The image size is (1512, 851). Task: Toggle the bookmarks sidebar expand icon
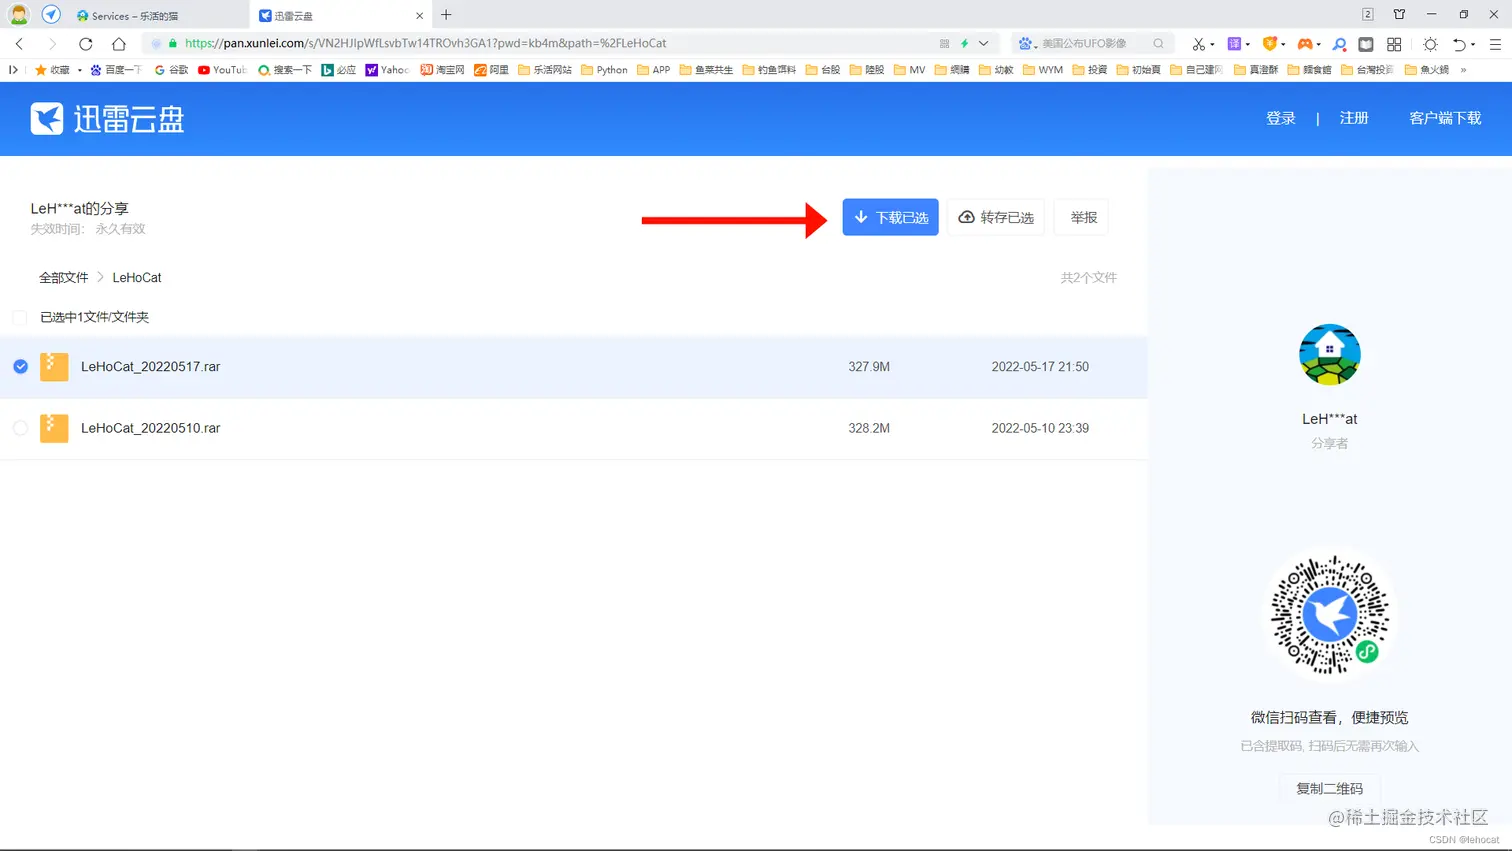click(x=13, y=70)
